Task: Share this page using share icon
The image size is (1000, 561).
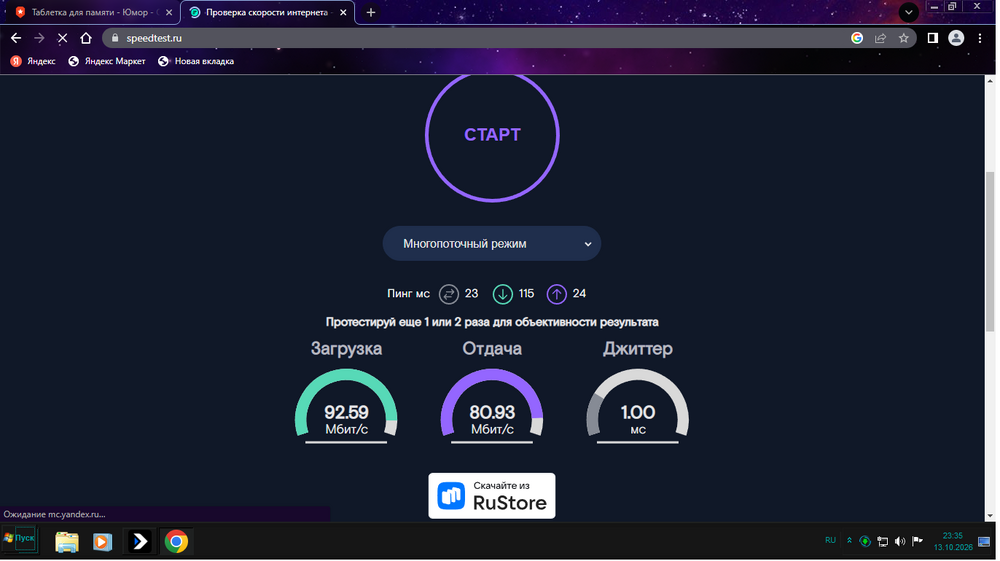Action: pyautogui.click(x=881, y=38)
